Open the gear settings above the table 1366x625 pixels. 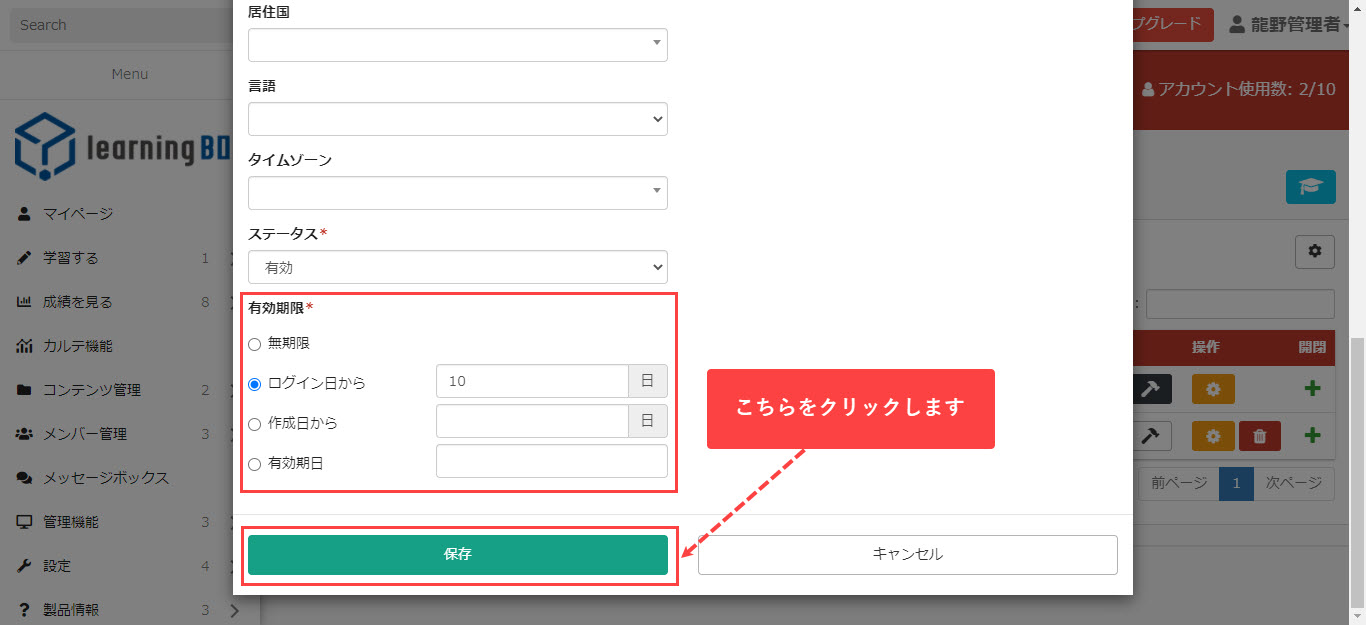[1314, 252]
